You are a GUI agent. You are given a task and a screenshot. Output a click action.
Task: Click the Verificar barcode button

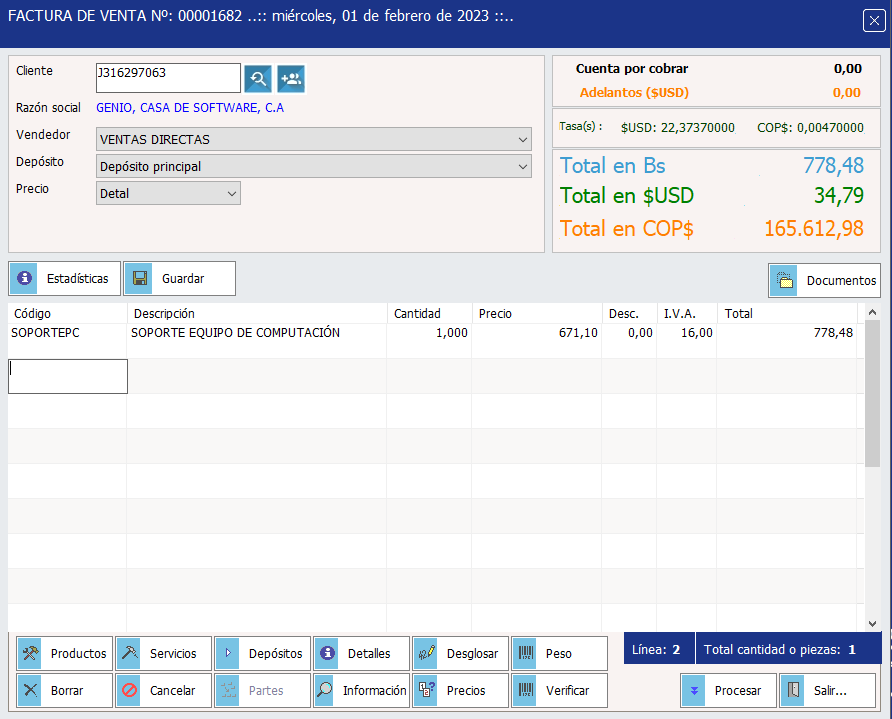[559, 690]
